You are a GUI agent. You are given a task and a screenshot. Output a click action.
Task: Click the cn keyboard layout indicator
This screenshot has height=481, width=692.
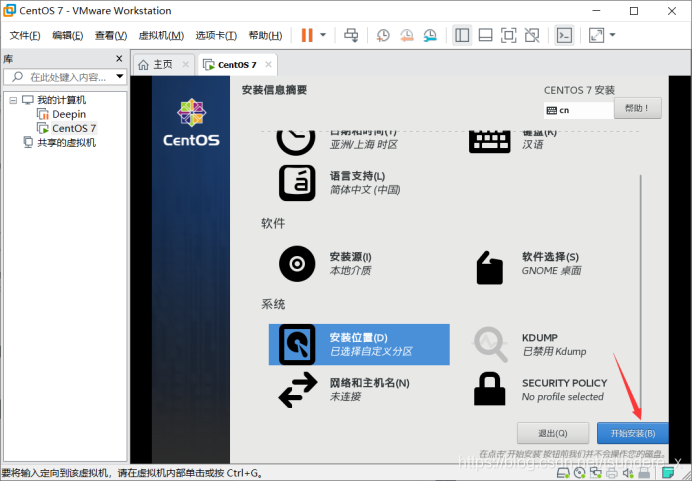[x=579, y=110]
